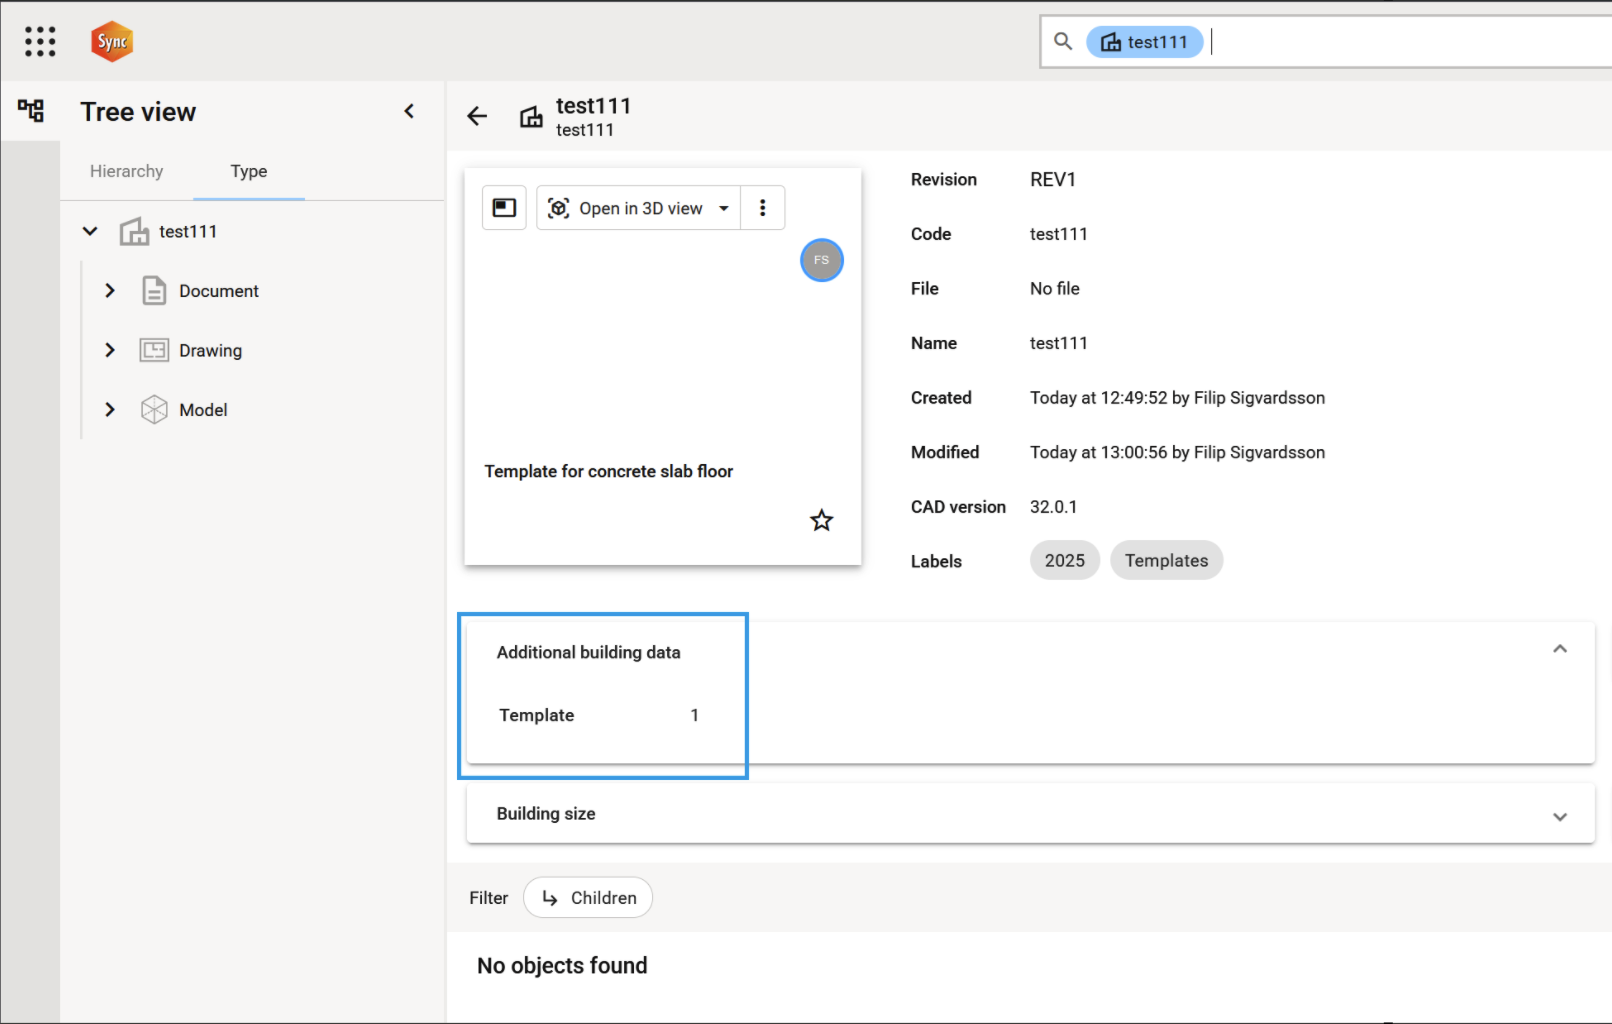Click the Sync application logo
The image size is (1612, 1024).
(x=112, y=41)
